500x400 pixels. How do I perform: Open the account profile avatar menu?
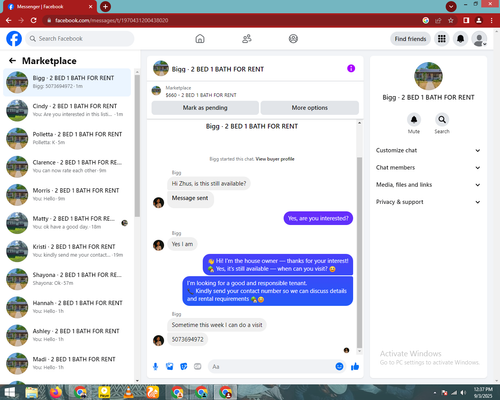pos(479,39)
